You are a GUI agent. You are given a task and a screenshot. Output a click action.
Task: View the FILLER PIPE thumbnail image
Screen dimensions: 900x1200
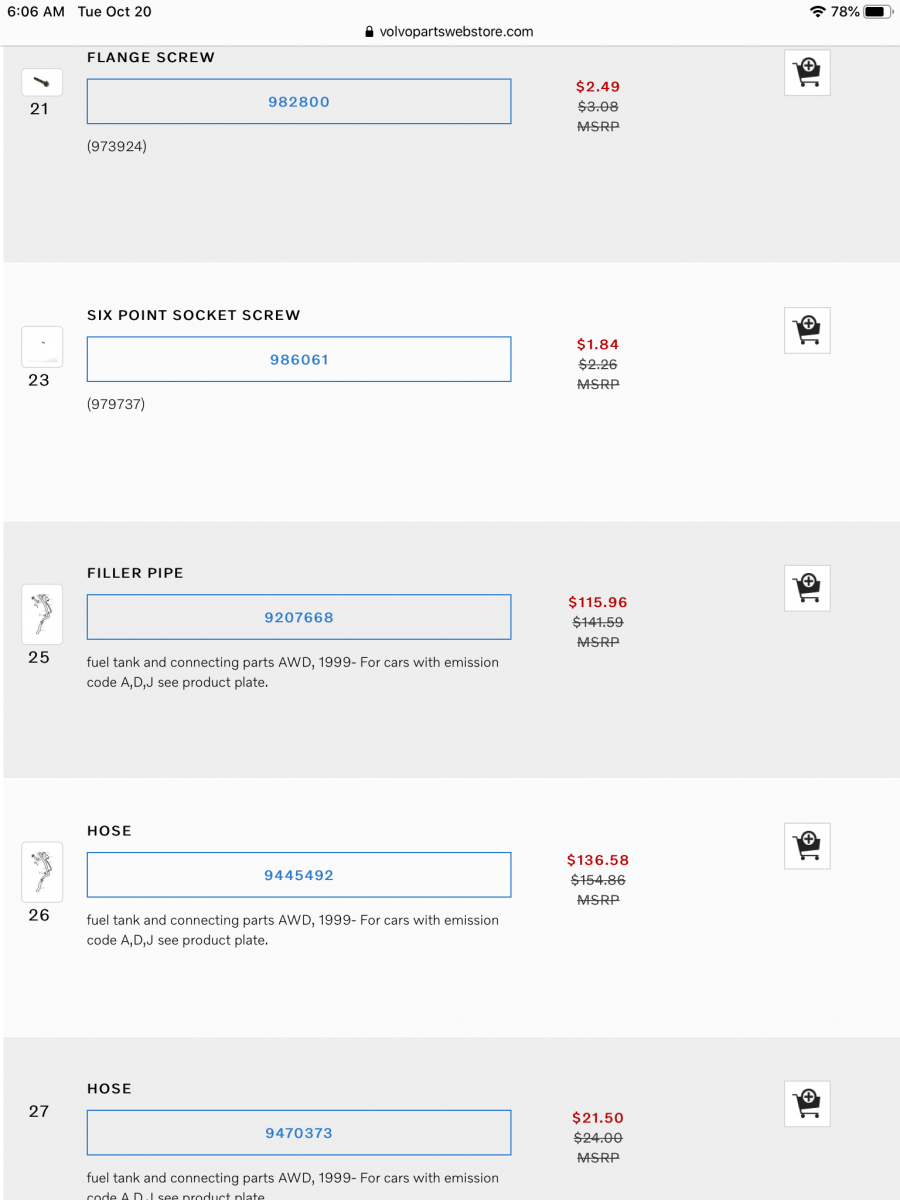(41, 614)
